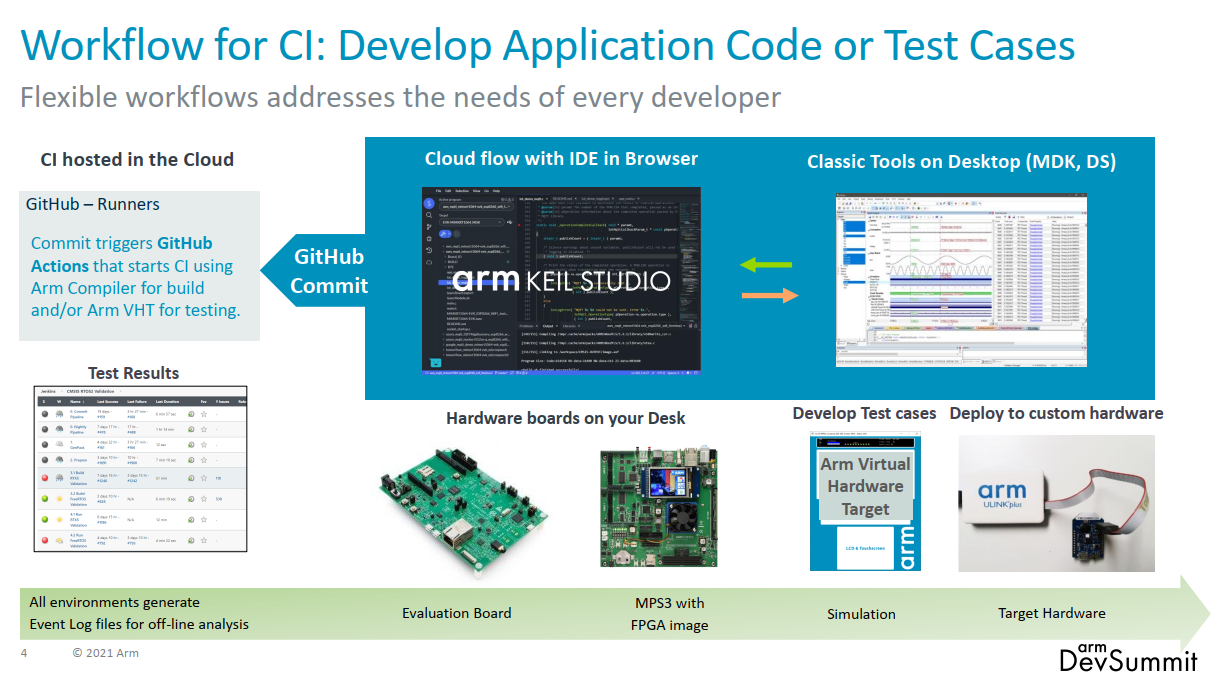
Task: Open the 2. Prepare job link
Action: (78, 460)
